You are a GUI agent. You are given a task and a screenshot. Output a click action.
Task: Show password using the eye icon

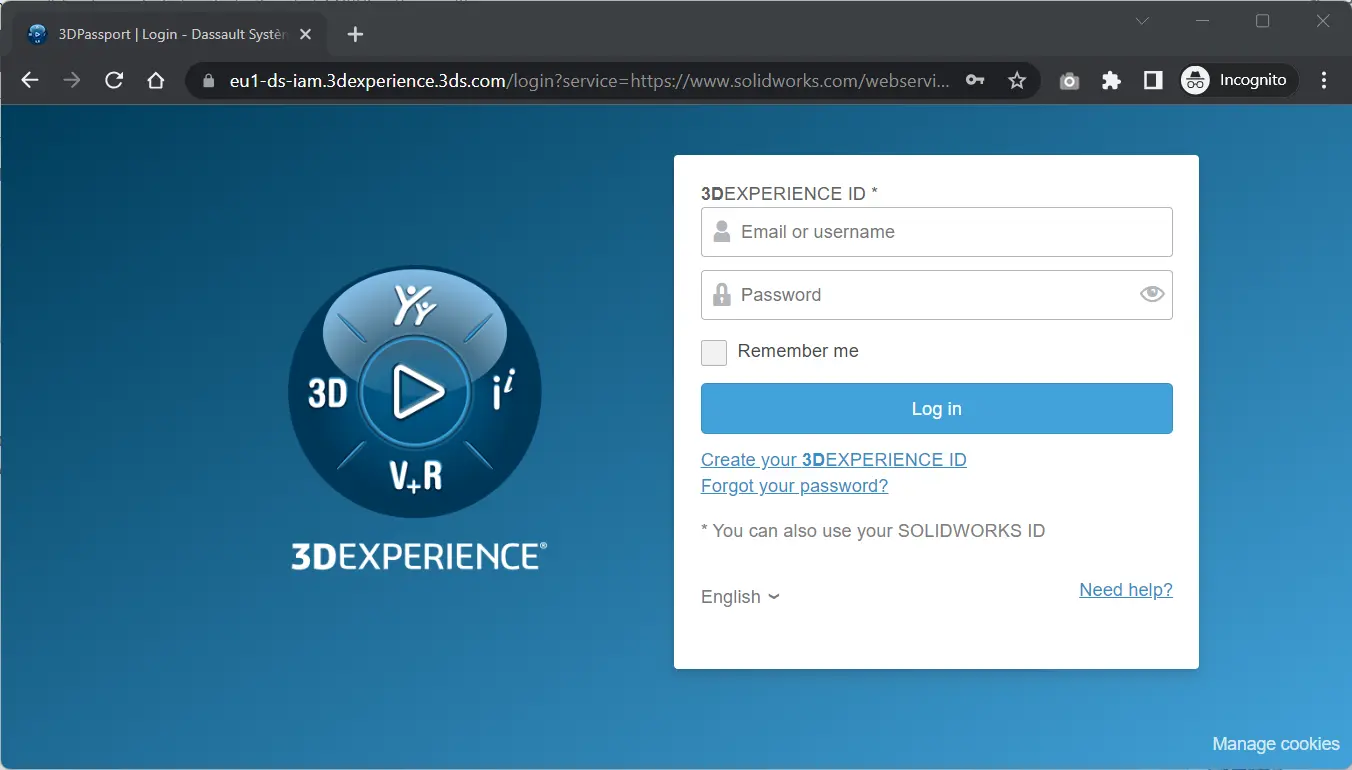pos(1152,294)
